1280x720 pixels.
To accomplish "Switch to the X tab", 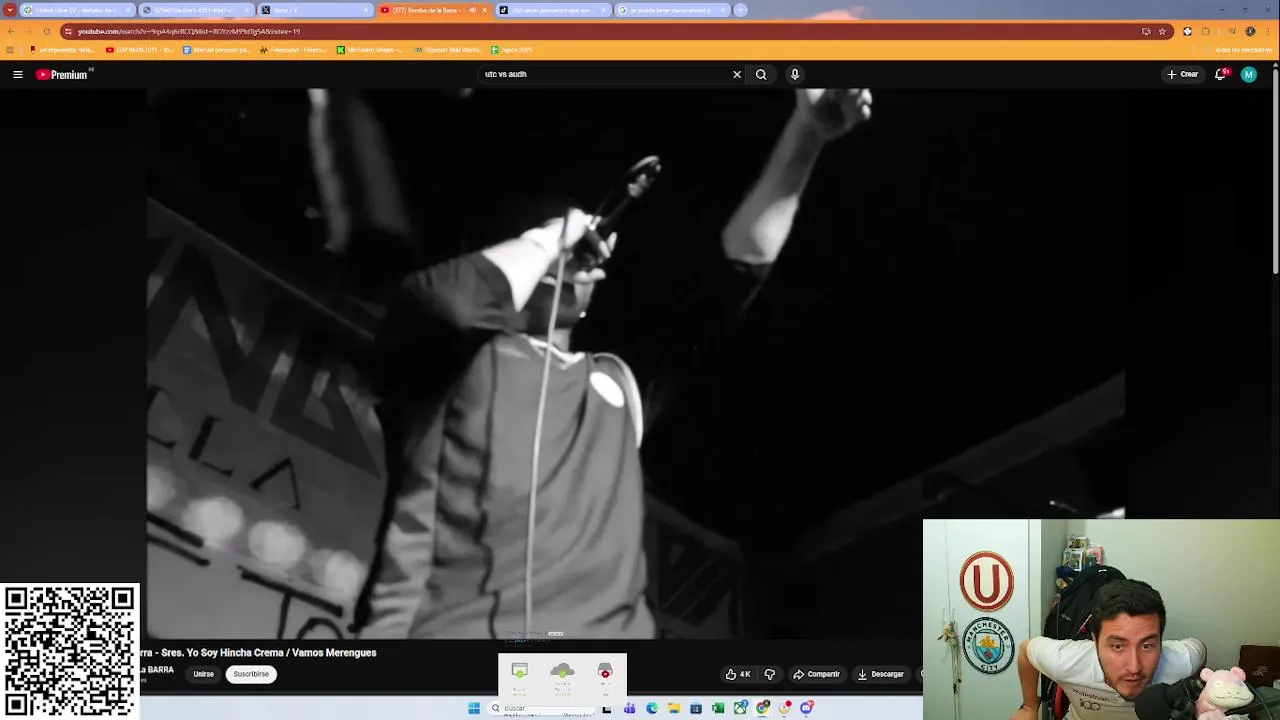I will click(316, 10).
